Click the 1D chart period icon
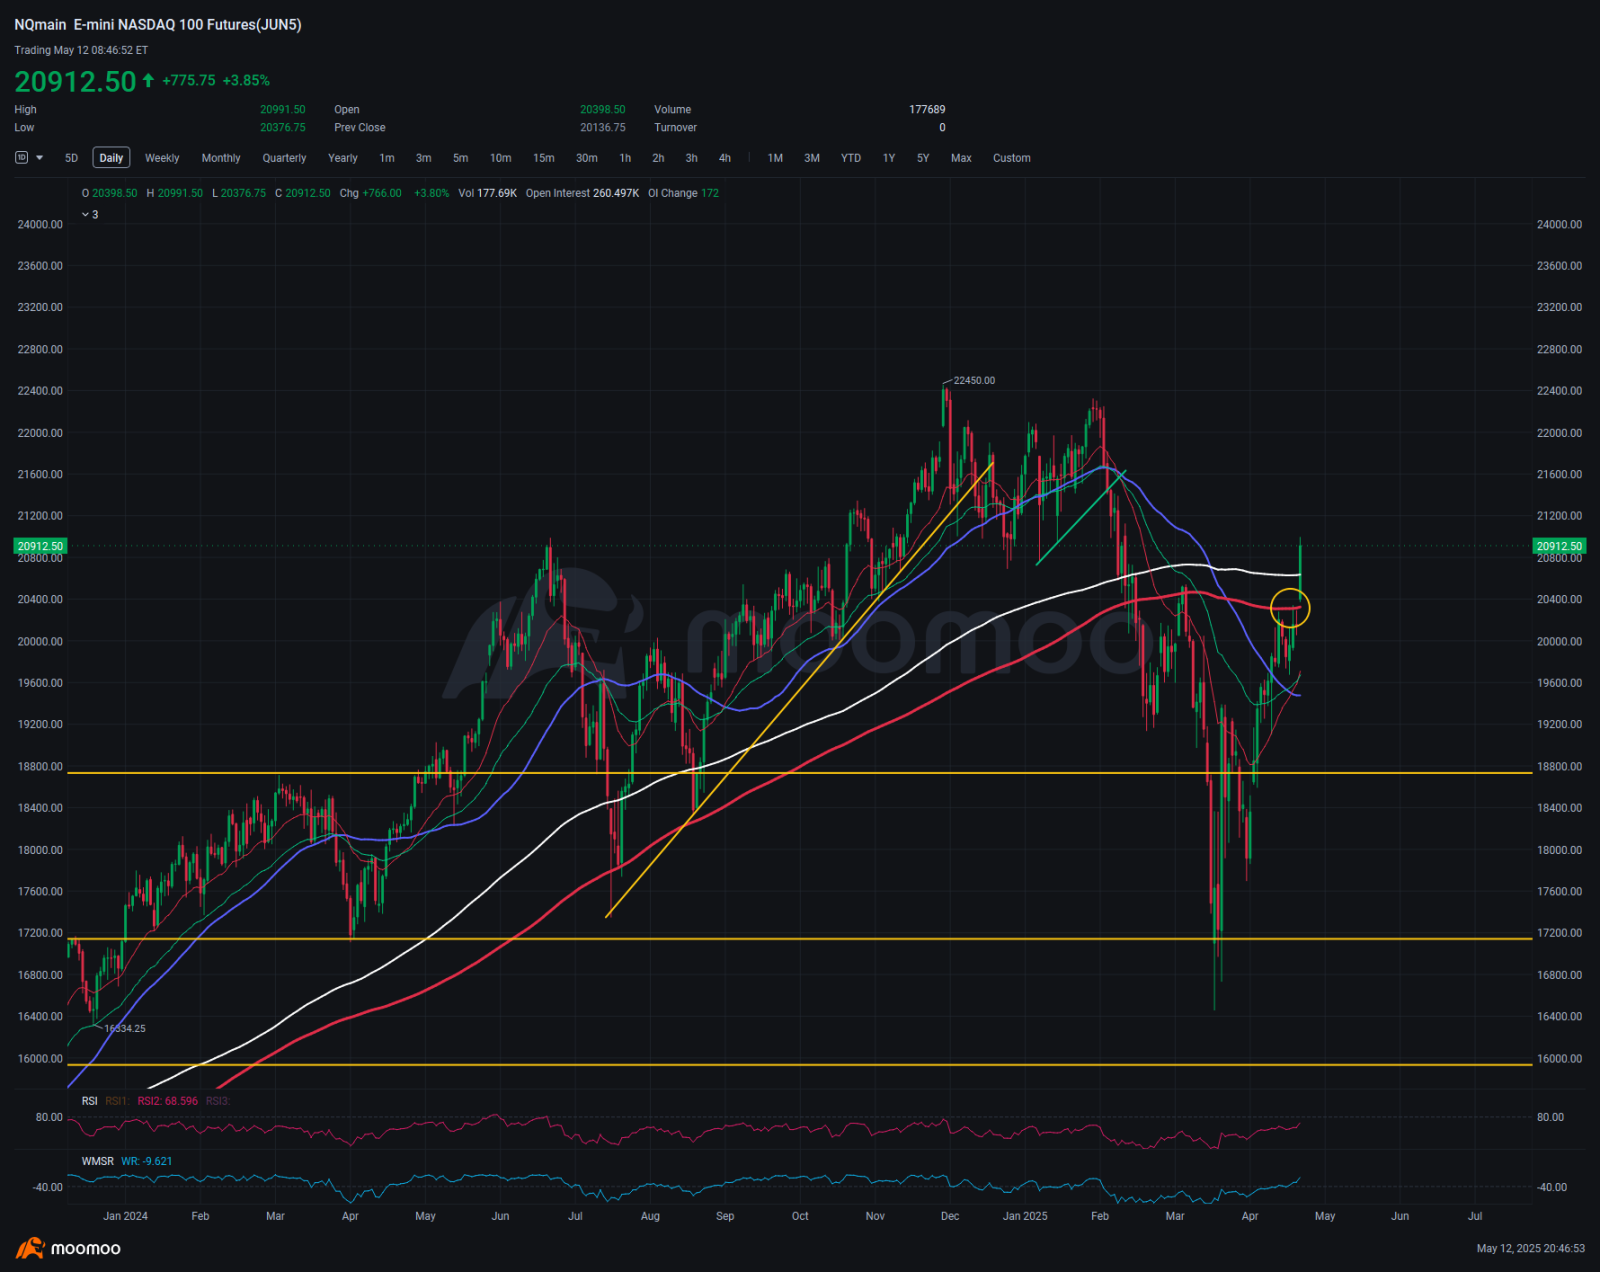Screen dimensions: 1600x1272 [21, 158]
